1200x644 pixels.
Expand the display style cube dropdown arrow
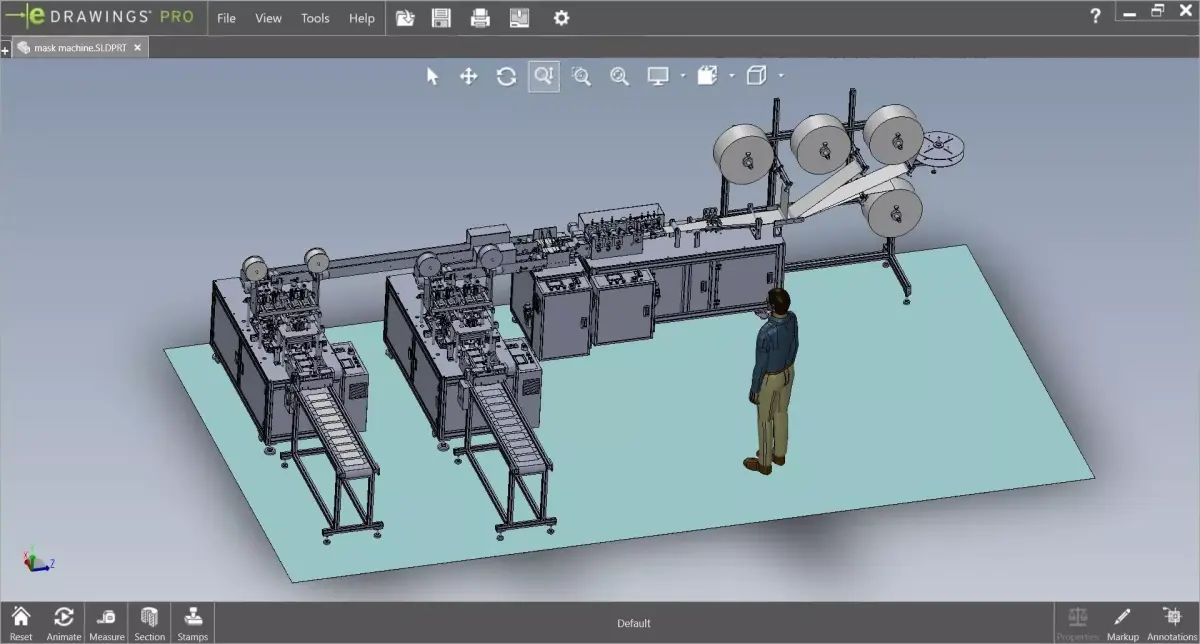point(781,76)
